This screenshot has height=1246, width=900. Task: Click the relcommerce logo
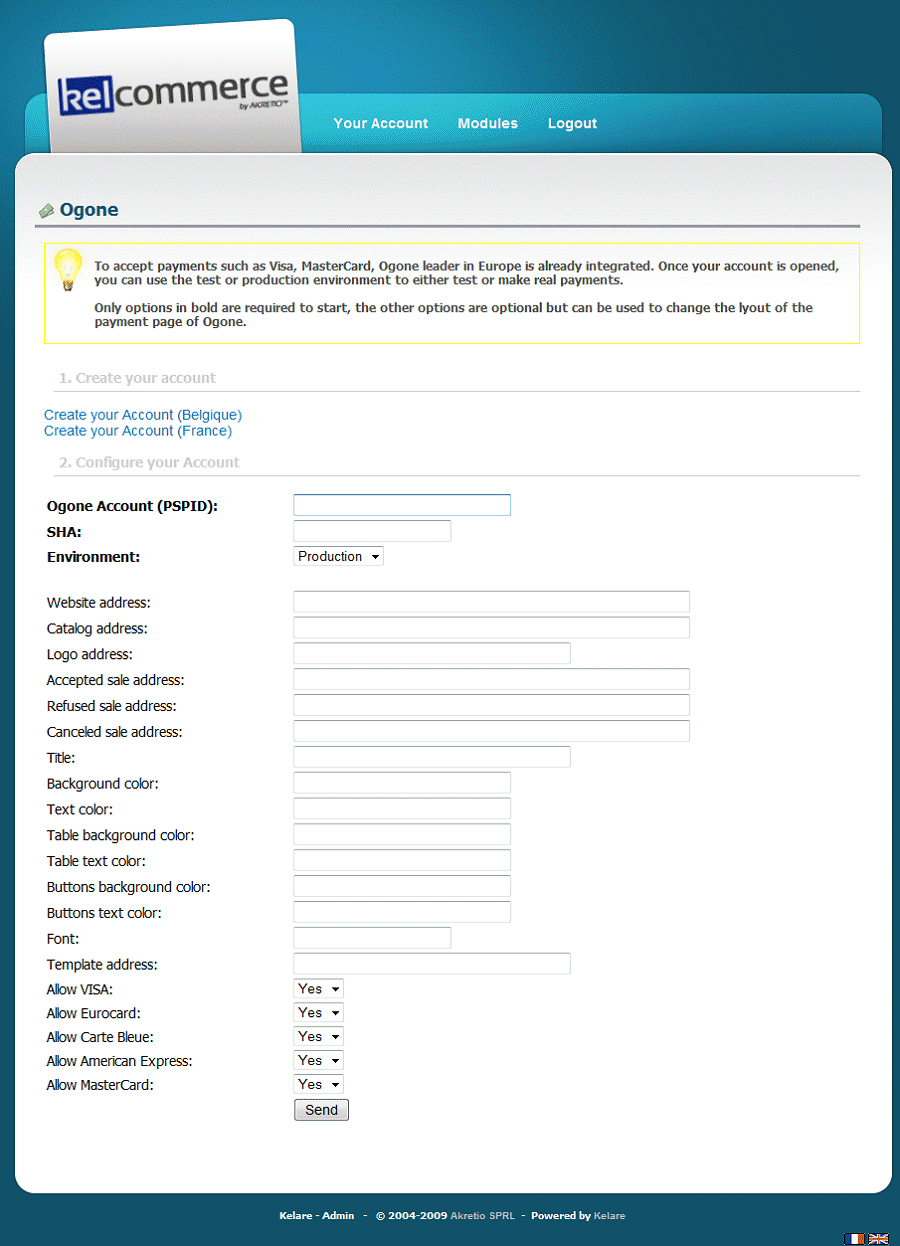pyautogui.click(x=173, y=93)
